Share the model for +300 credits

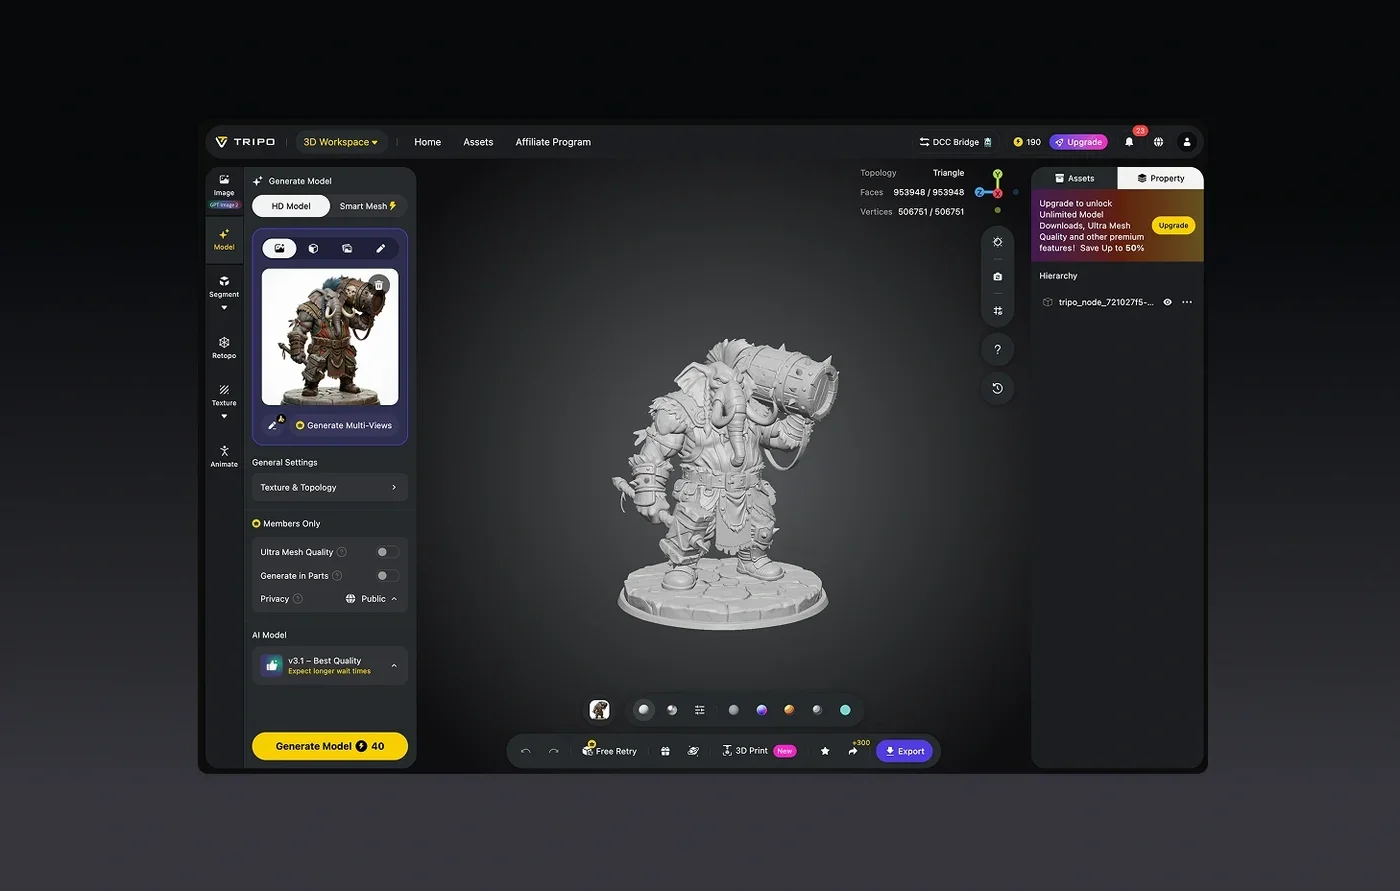tap(853, 751)
